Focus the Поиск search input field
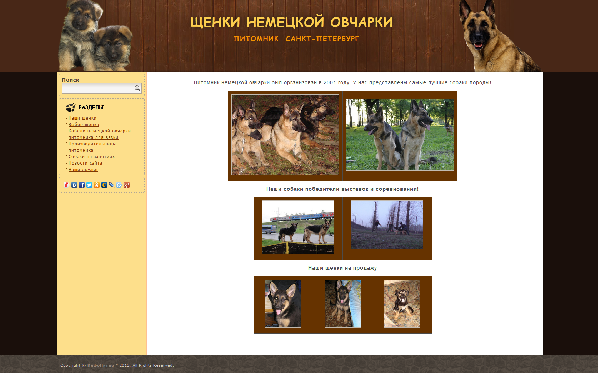Viewport: 598px width, 373px height. click(x=98, y=88)
